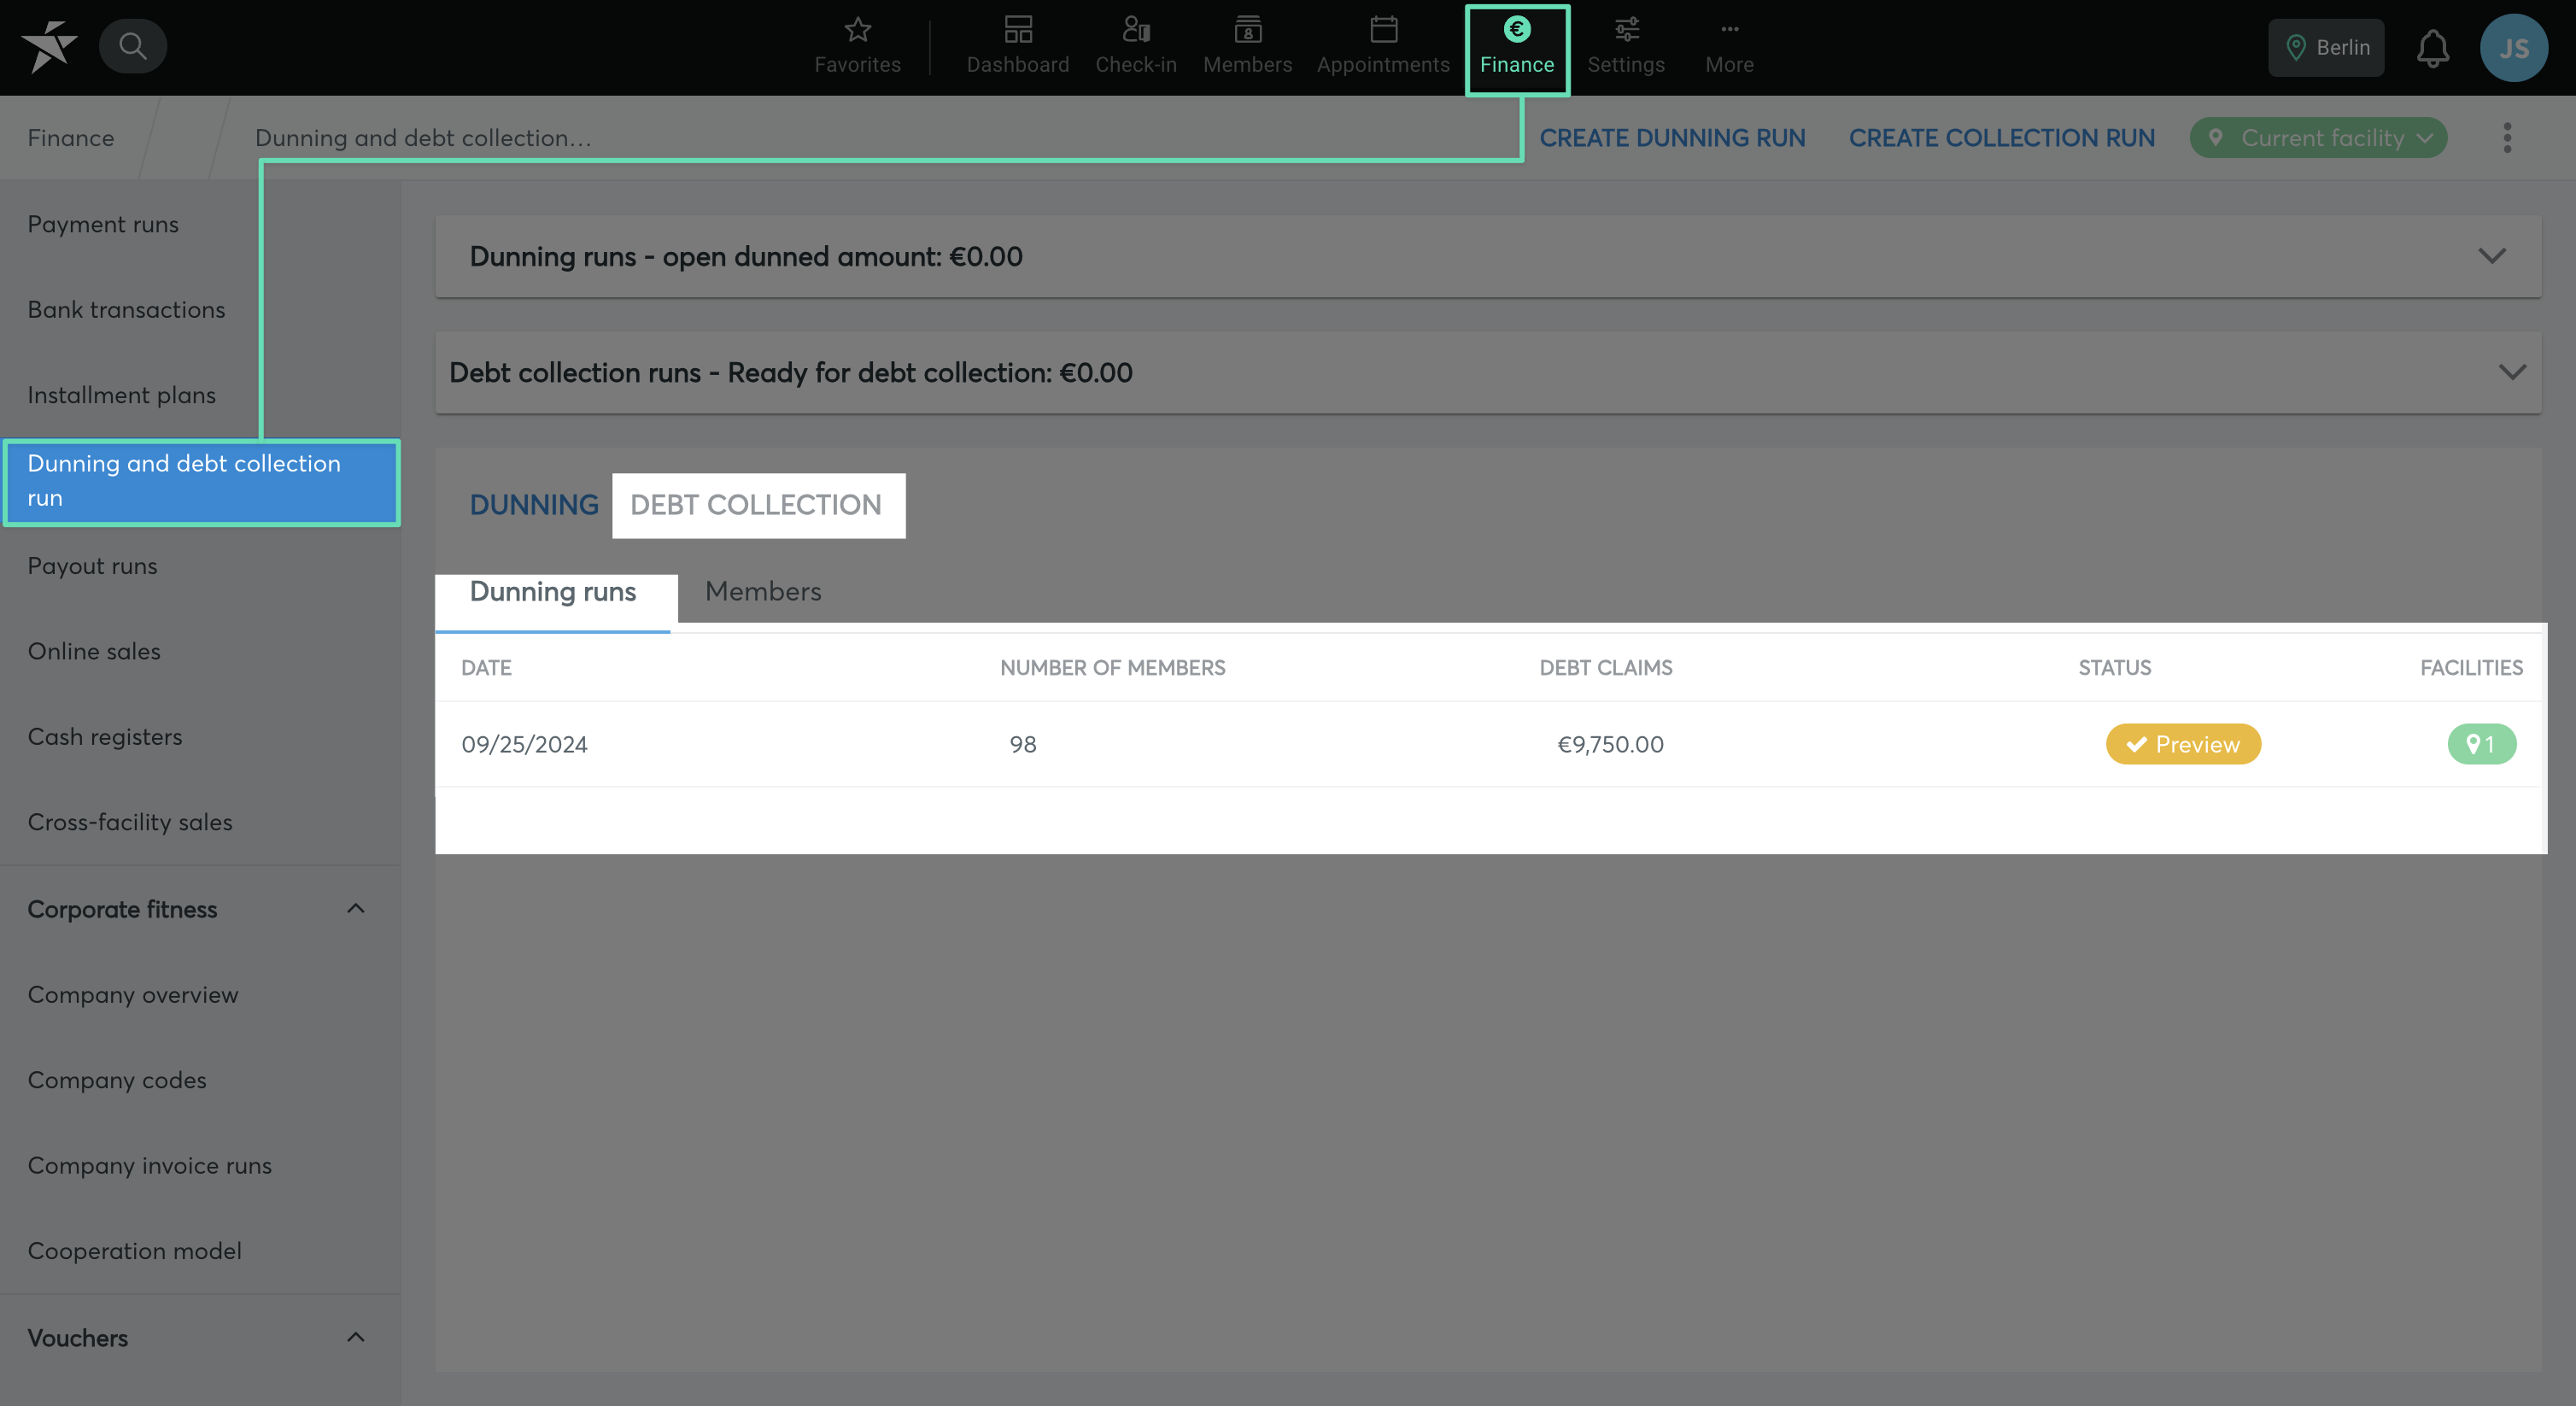The width and height of the screenshot is (2576, 1406).
Task: Click the FACILITIES column header
Action: pyautogui.click(x=2471, y=668)
